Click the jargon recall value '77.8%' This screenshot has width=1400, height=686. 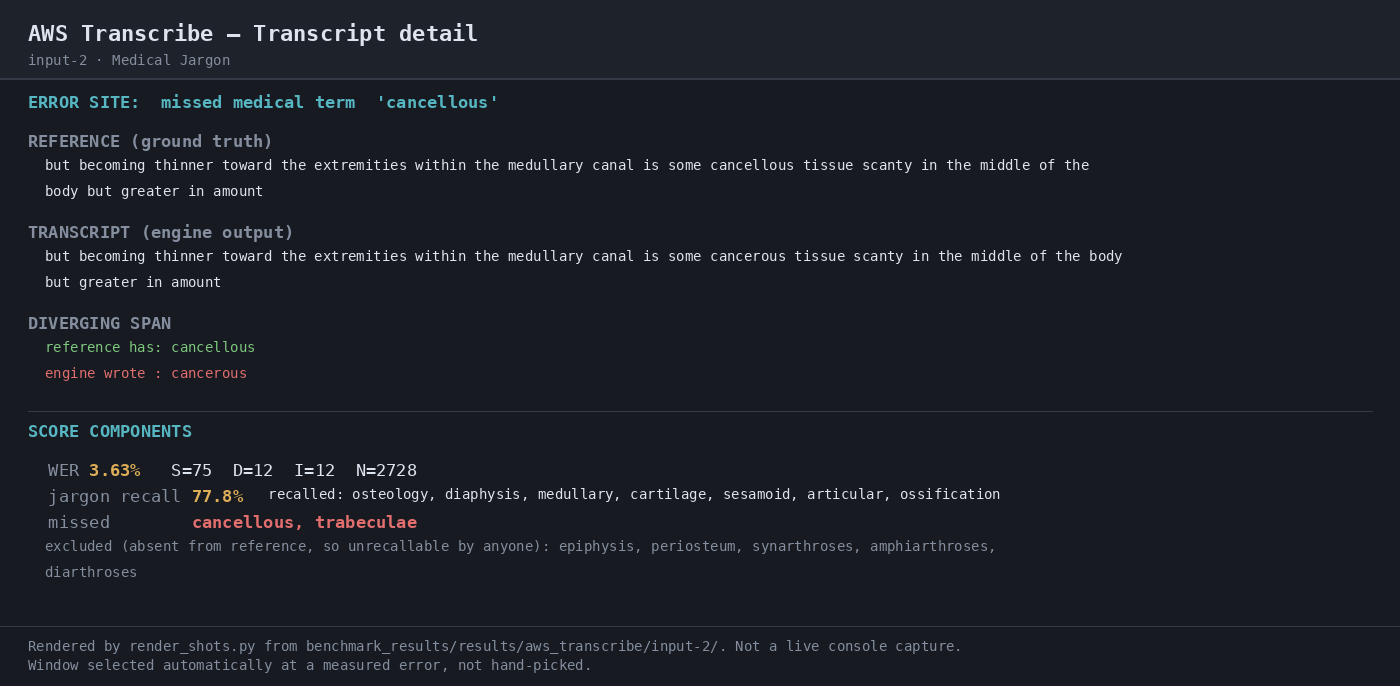tap(218, 497)
